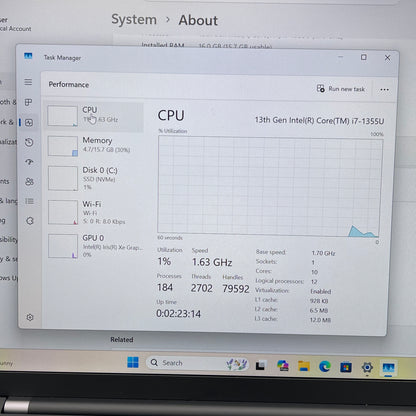Open File Explorer on taskbar

pyautogui.click(x=304, y=366)
